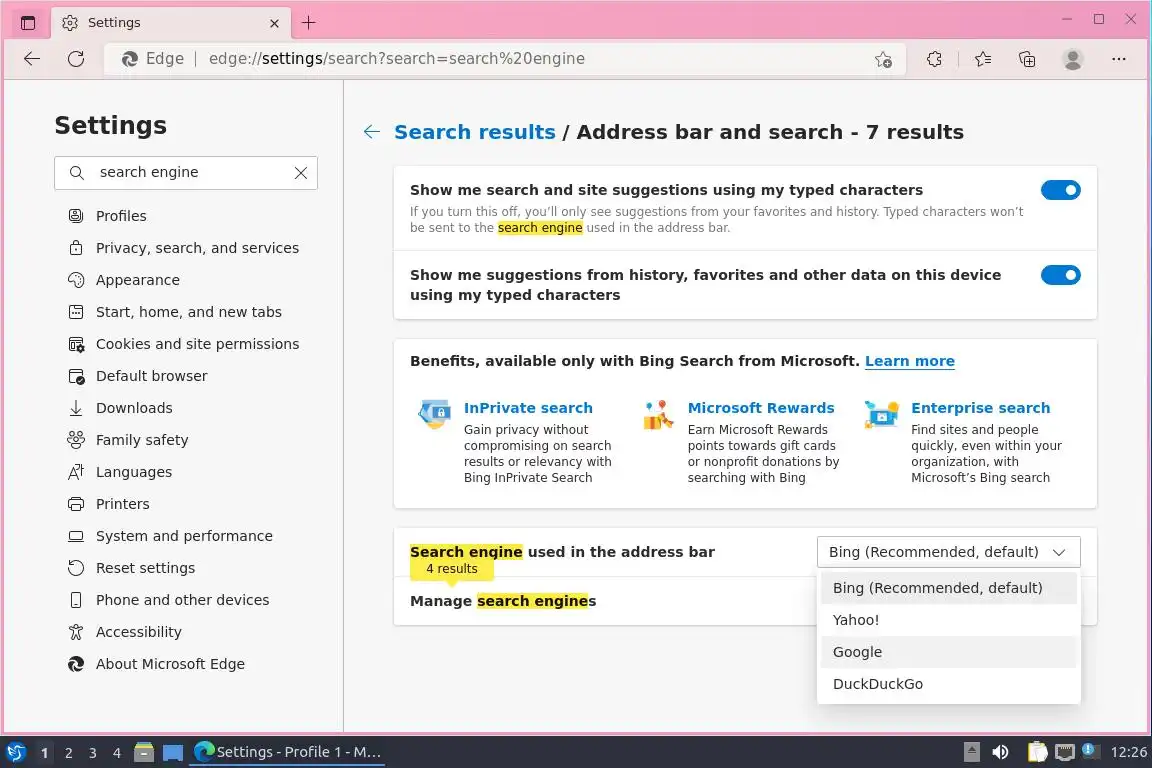Click the Enterprise search icon
The image size is (1152, 768).
coord(882,414)
